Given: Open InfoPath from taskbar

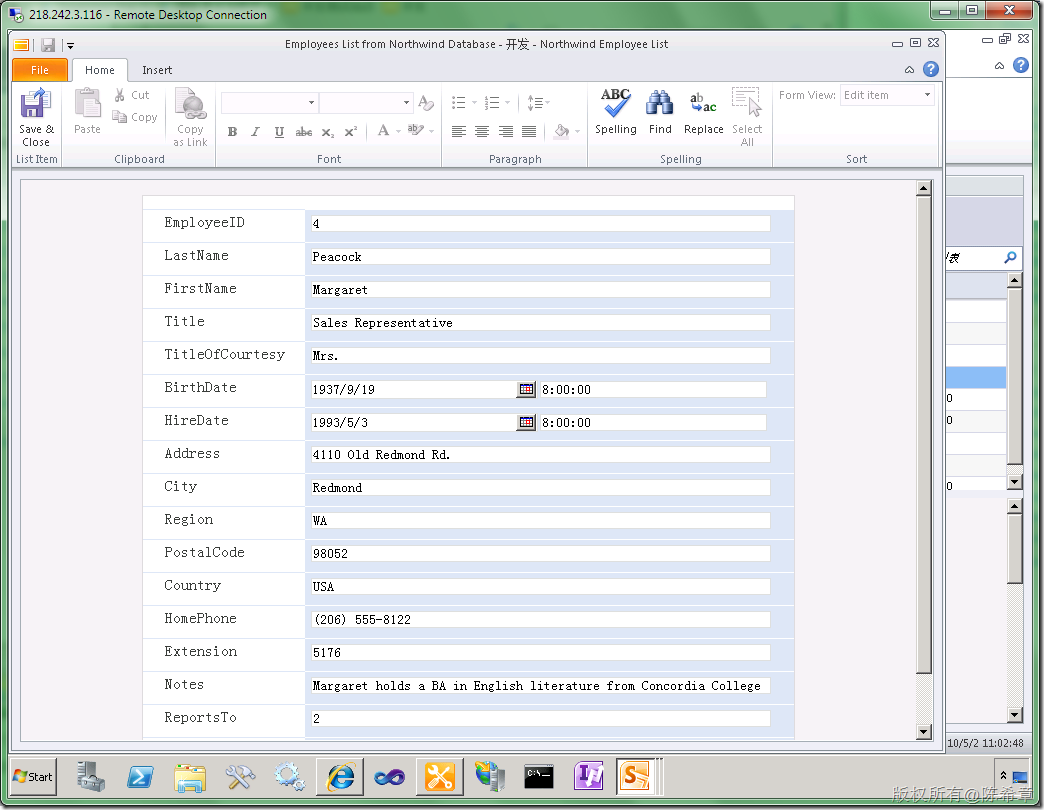Looking at the screenshot, I should [589, 777].
